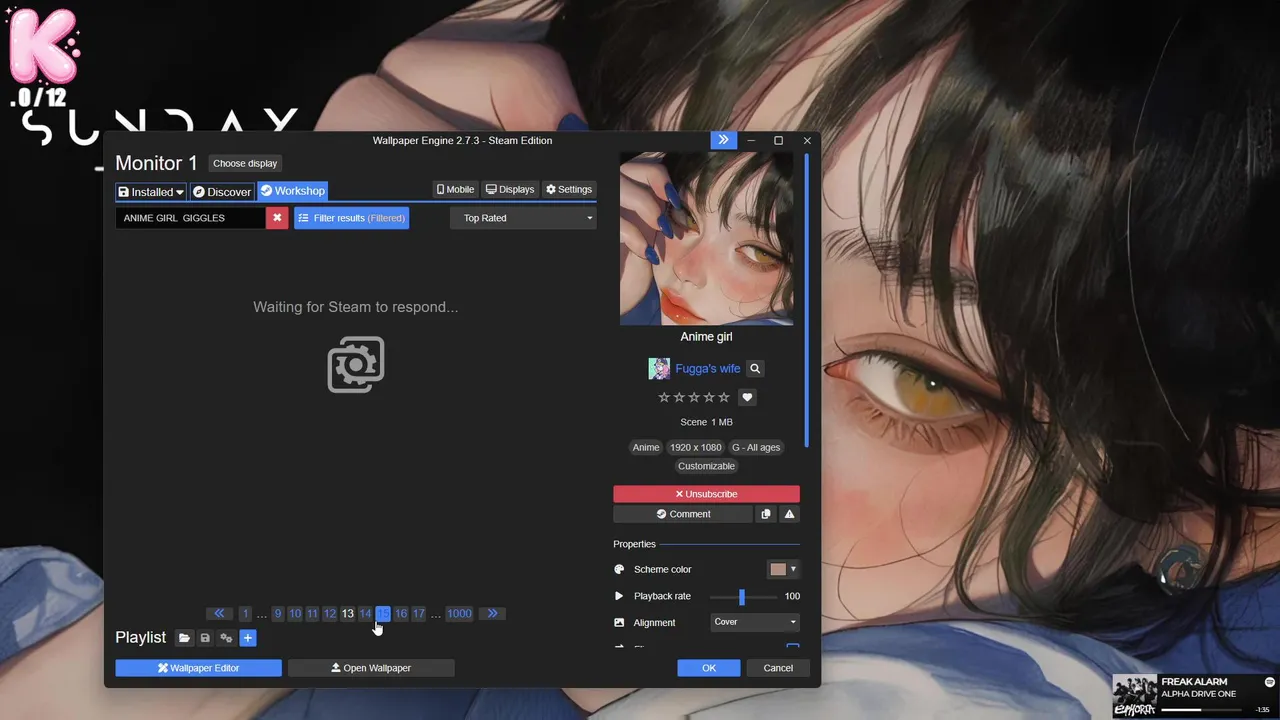Report the wallpaper with the warning triangle icon
This screenshot has width=1280, height=720.
pyautogui.click(x=789, y=514)
